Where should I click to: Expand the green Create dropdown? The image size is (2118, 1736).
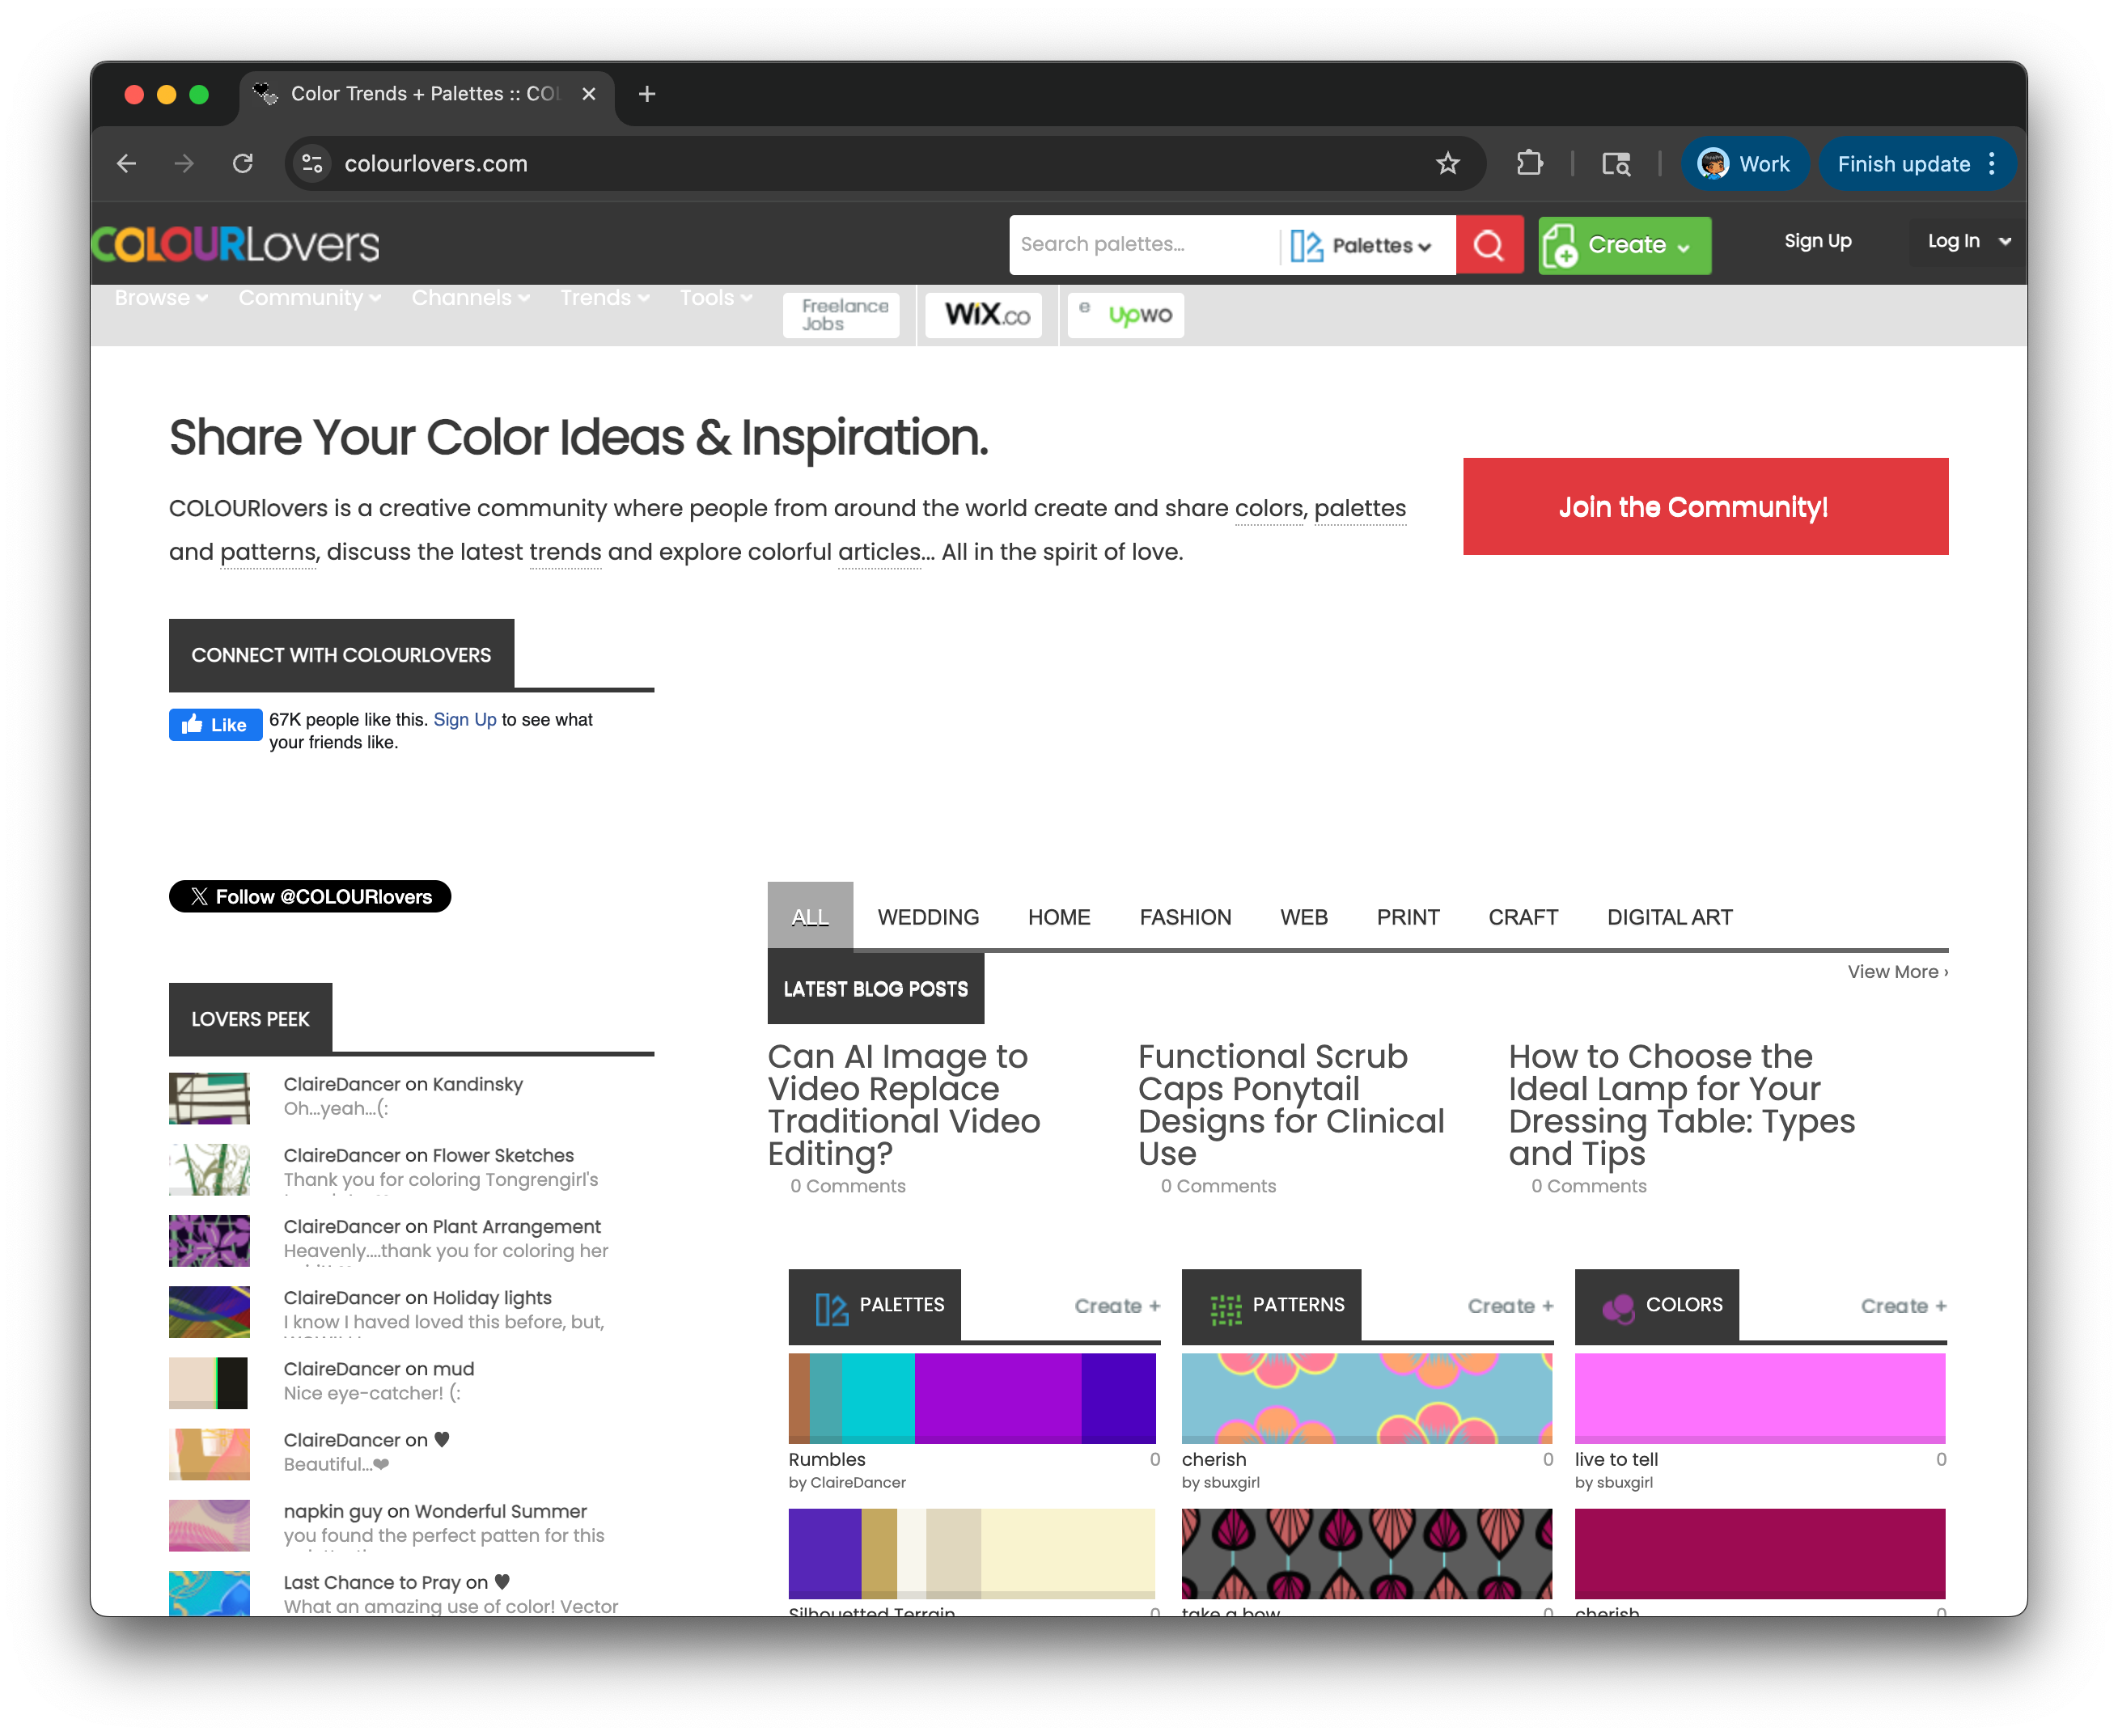1625,245
